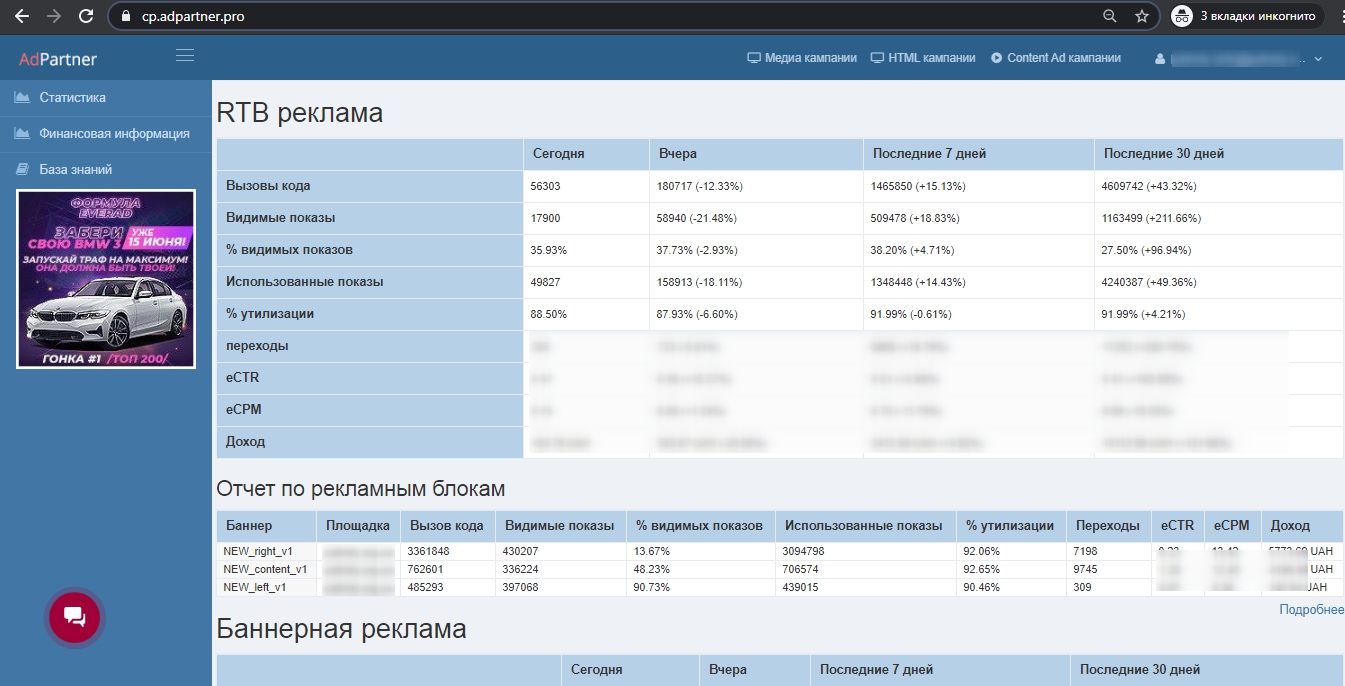This screenshot has height=686, width=1345.
Task: Bookmark the page via the star icon
Action: coord(1141,16)
